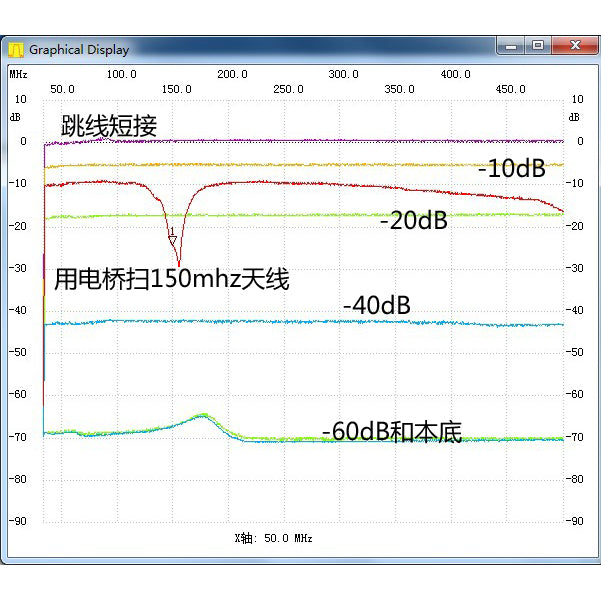Click the -40dB trace annotation
Image resolution: width=601 pixels, height=601 pixels.
coord(377,305)
